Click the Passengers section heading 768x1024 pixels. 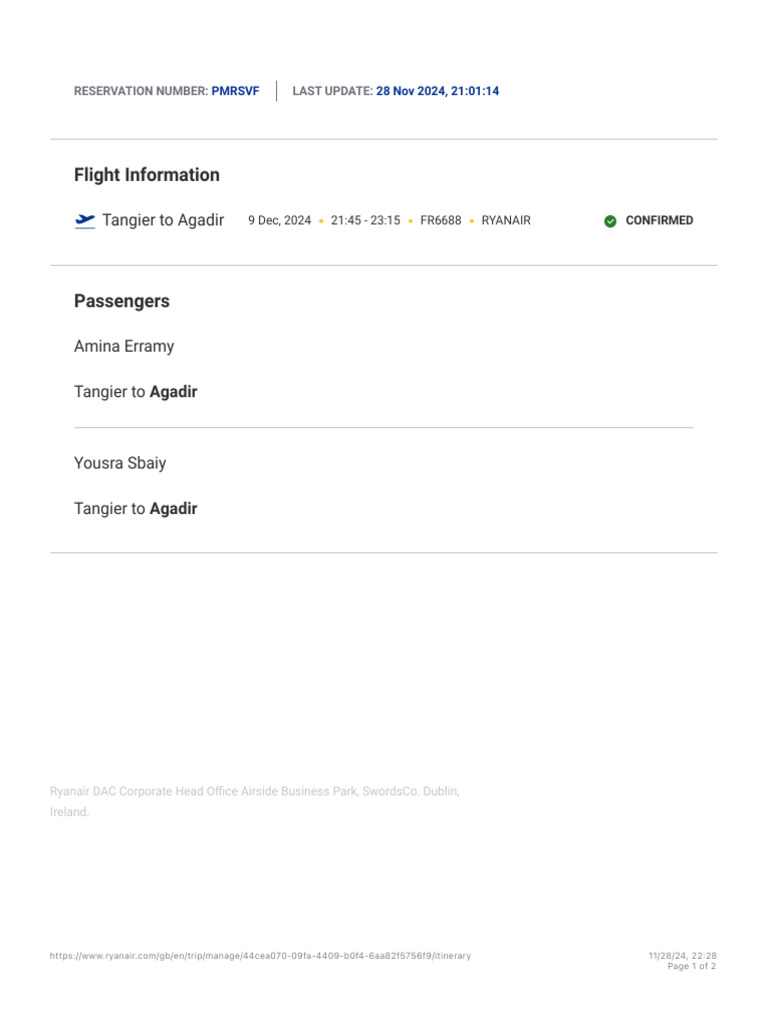(x=122, y=301)
